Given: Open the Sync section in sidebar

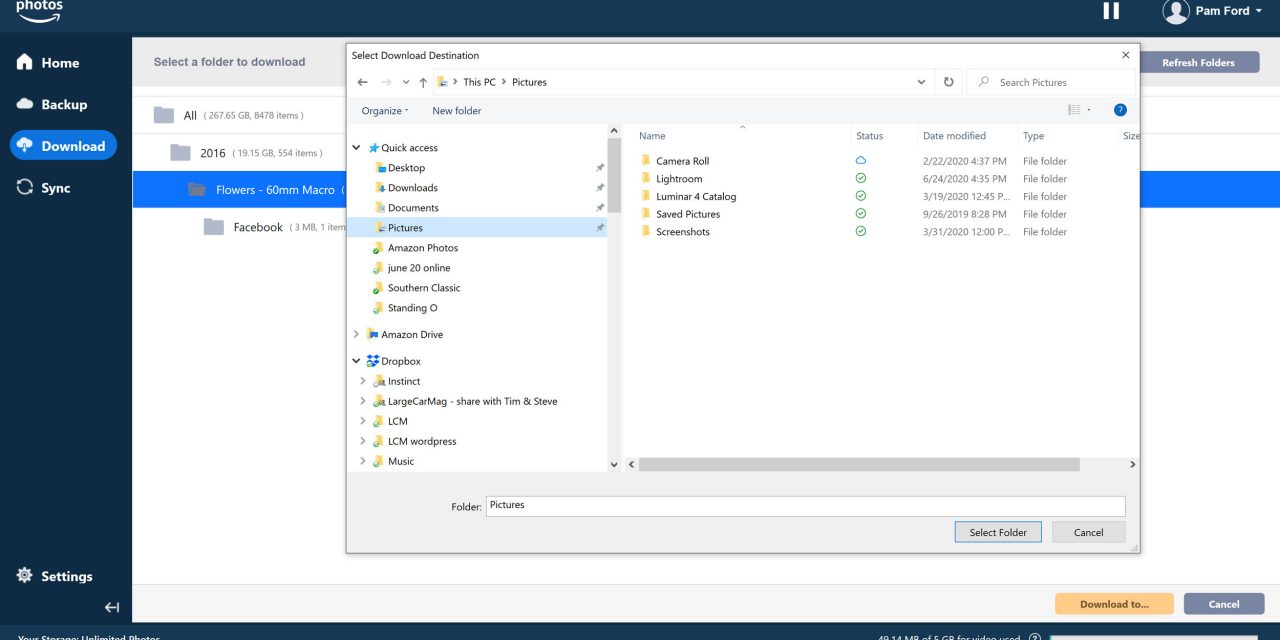Looking at the screenshot, I should 55,188.
